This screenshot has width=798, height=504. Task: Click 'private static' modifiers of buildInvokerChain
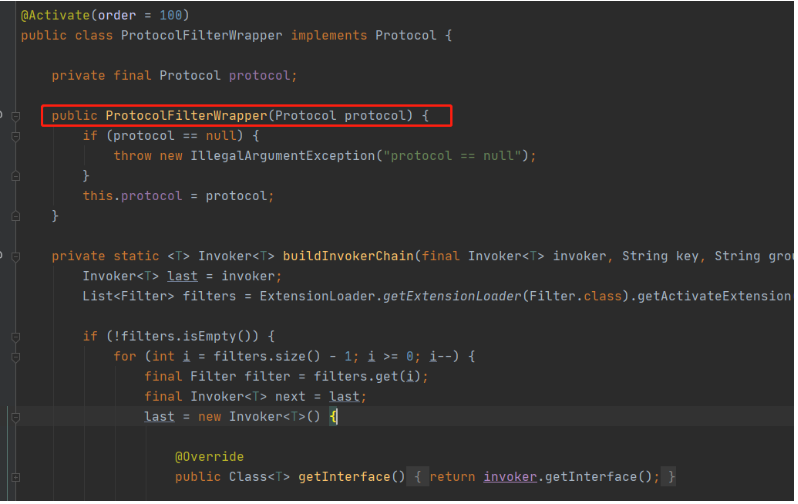click(x=105, y=257)
